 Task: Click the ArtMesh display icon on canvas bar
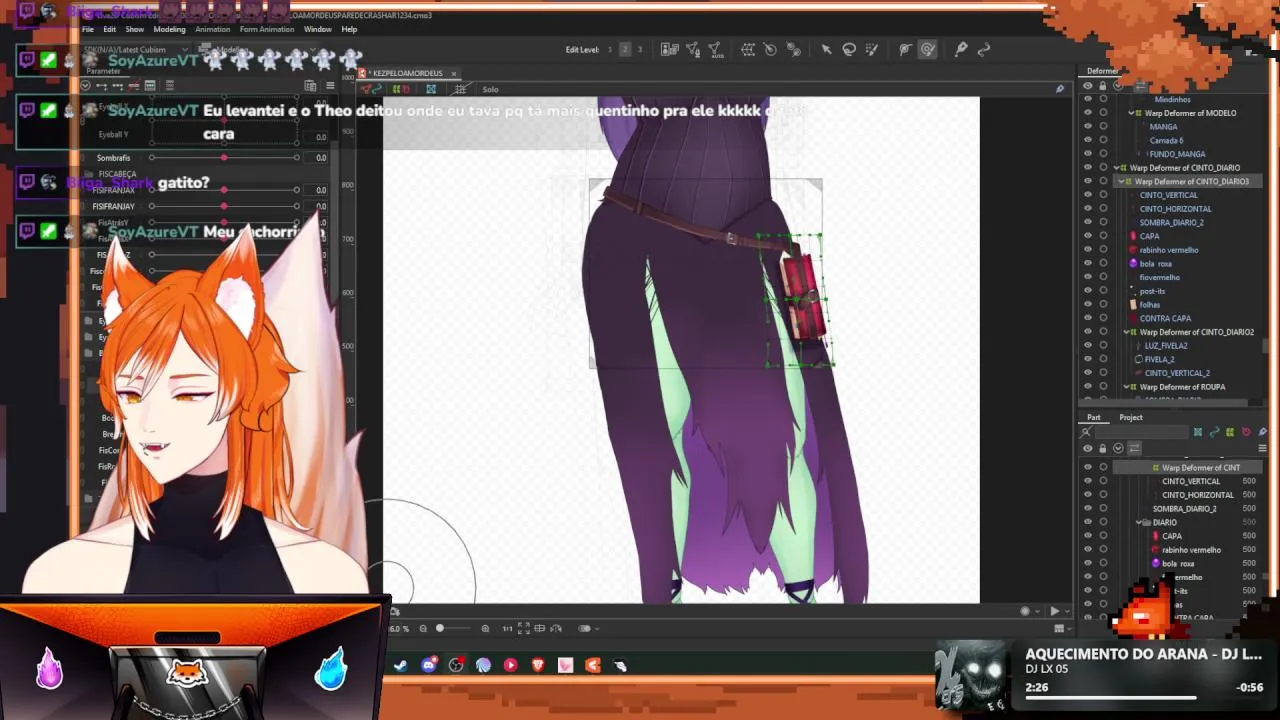click(x=431, y=89)
